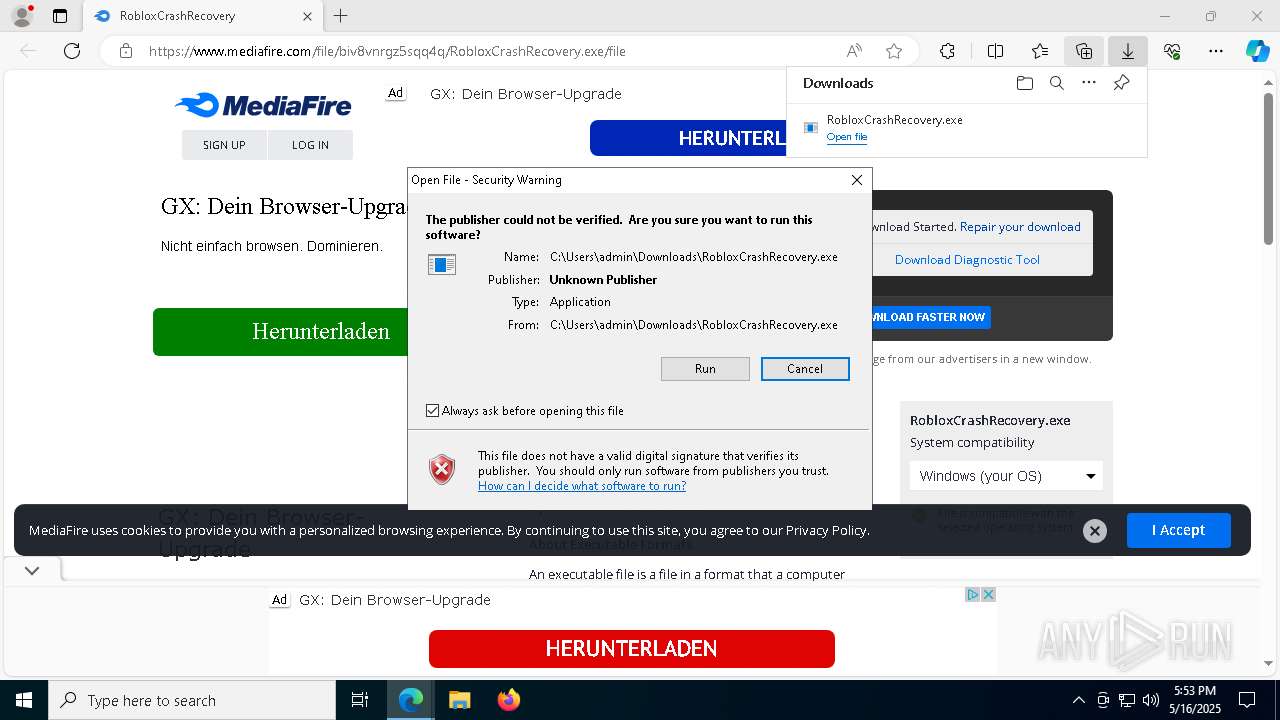The height and width of the screenshot is (720, 1280).
Task: Open more options in Downloads panel
Action: 1089,83
